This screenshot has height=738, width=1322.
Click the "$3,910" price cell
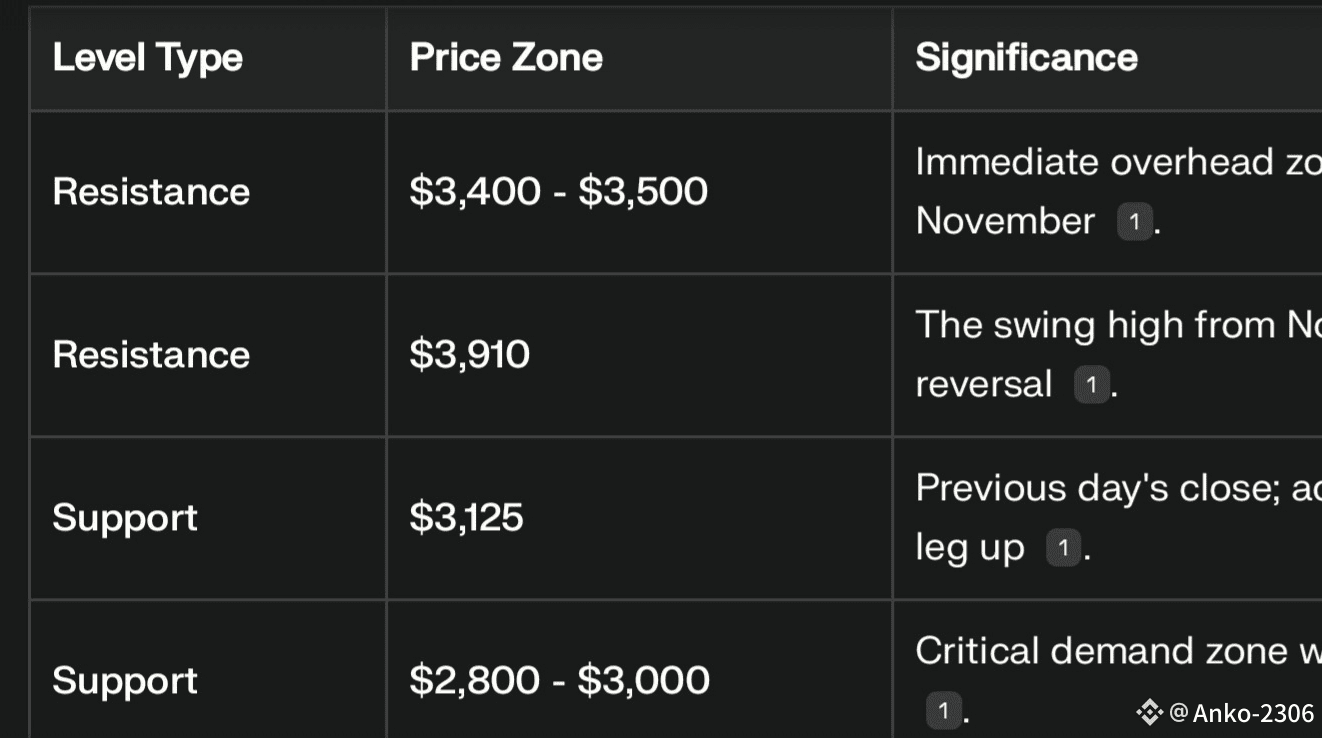[469, 355]
